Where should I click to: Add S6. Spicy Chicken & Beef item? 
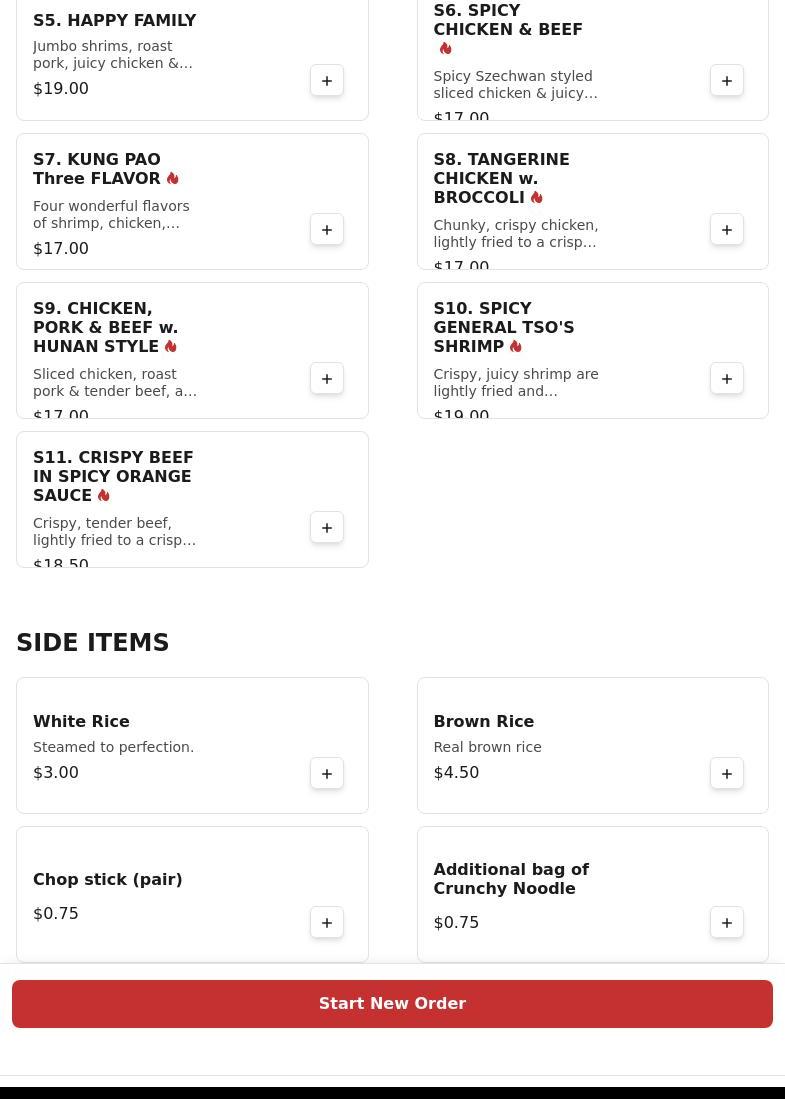coord(727,81)
